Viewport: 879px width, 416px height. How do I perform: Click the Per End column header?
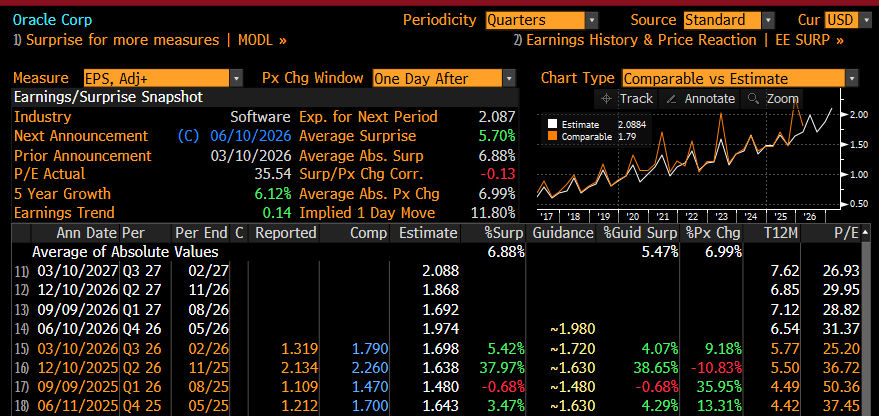coord(201,233)
